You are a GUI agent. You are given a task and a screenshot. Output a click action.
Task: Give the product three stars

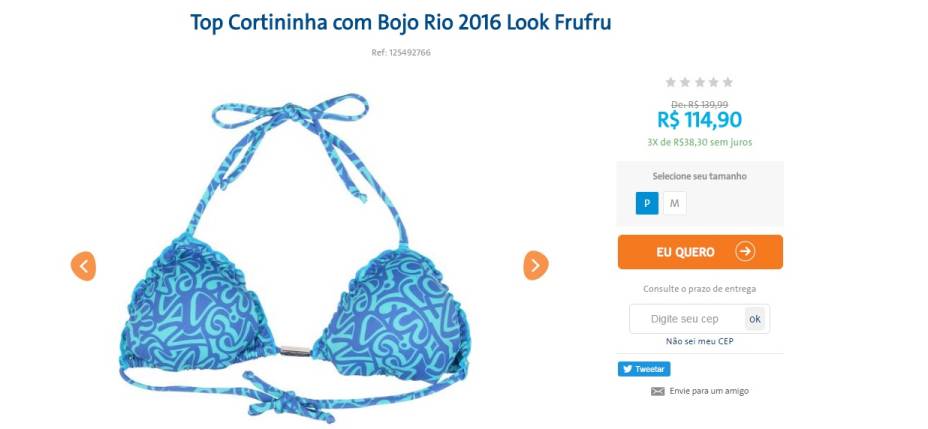point(700,82)
